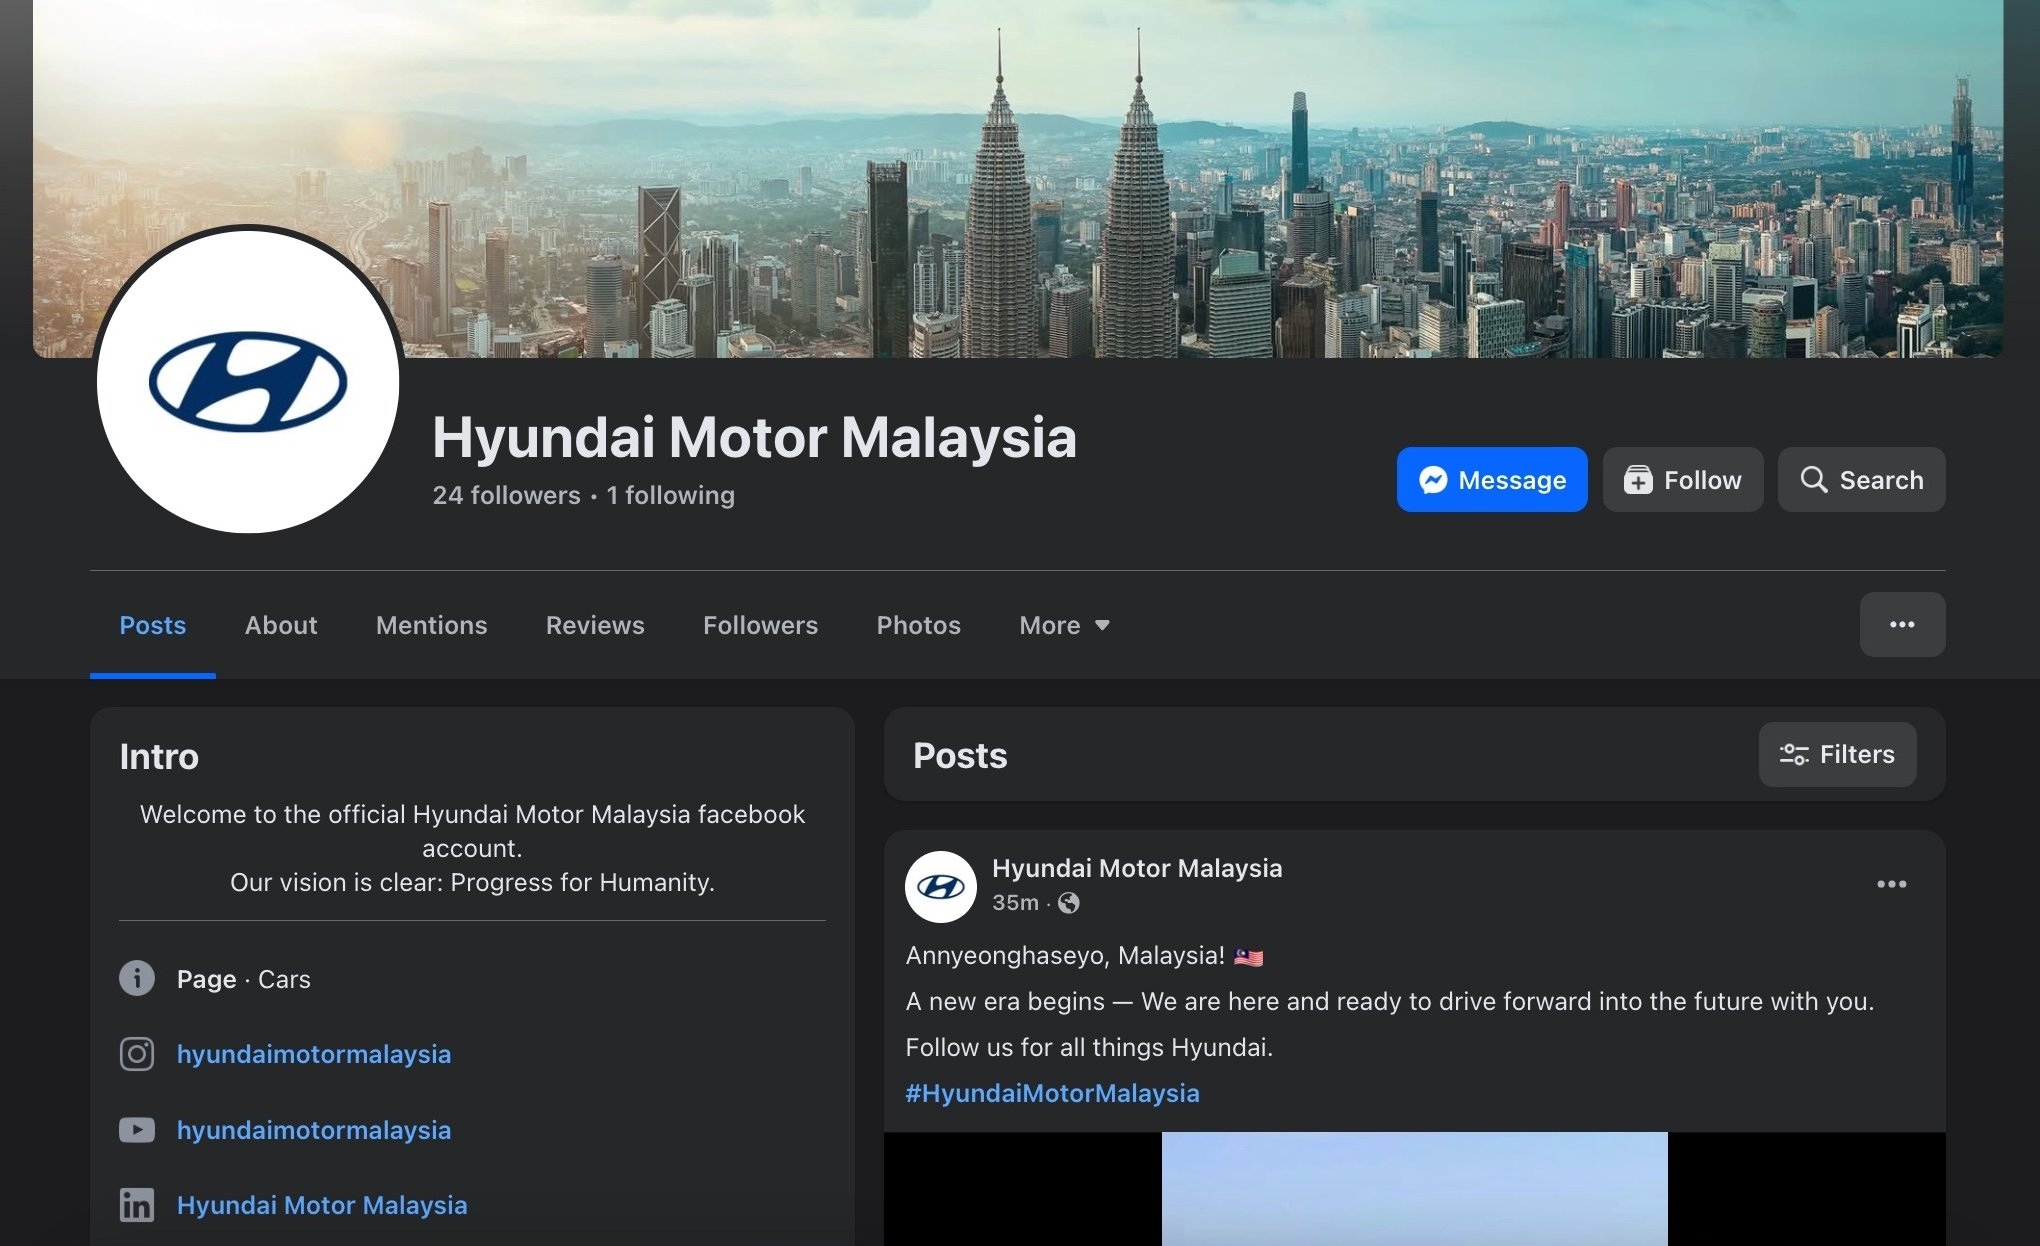Click the #HyundaiMotorMalaysia hashtag
This screenshot has width=2040, height=1246.
[x=1052, y=1093]
